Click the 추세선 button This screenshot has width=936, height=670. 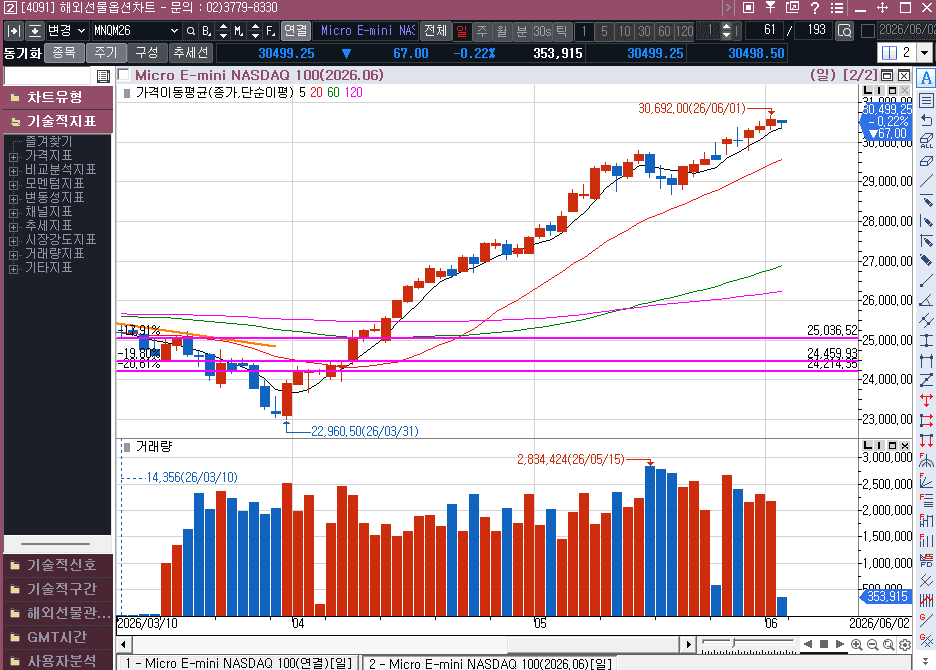click(190, 53)
